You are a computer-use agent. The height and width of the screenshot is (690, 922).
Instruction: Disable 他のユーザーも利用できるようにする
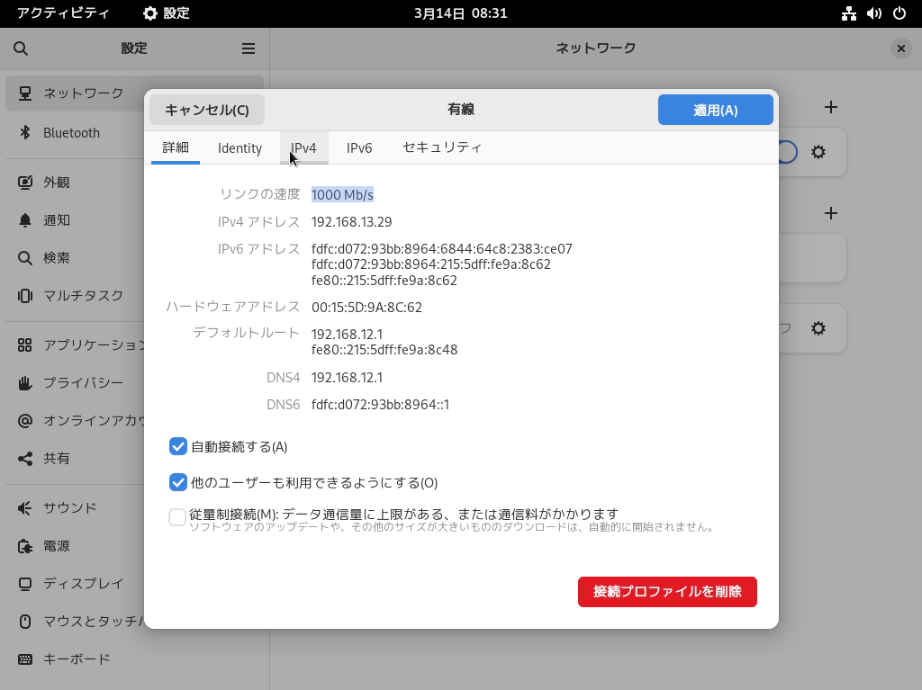pyautogui.click(x=177, y=482)
